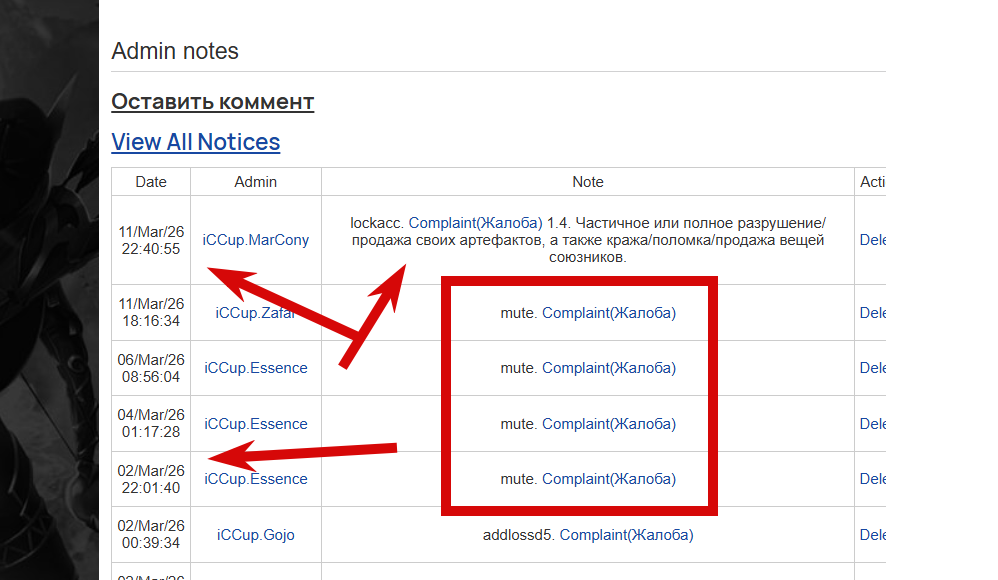The height and width of the screenshot is (580, 998).
Task: Delete the 04/Mar/26 01:17:28 note
Action: tap(873, 424)
